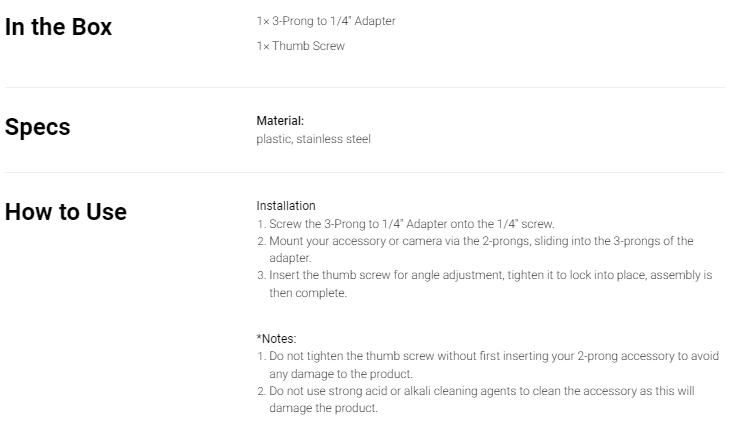This screenshot has height=445, width=733.
Task: Click installation step 1 about screwing adapter
Action: [x=406, y=224]
